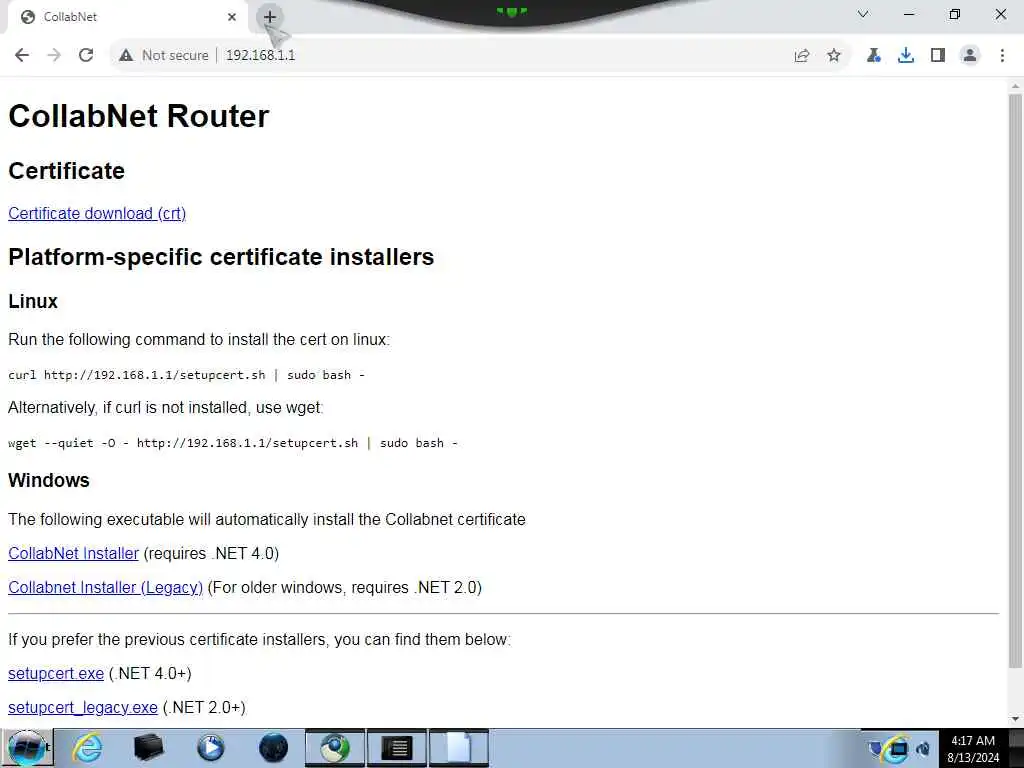
Task: Click the wget --quiet command text
Action: [232, 443]
